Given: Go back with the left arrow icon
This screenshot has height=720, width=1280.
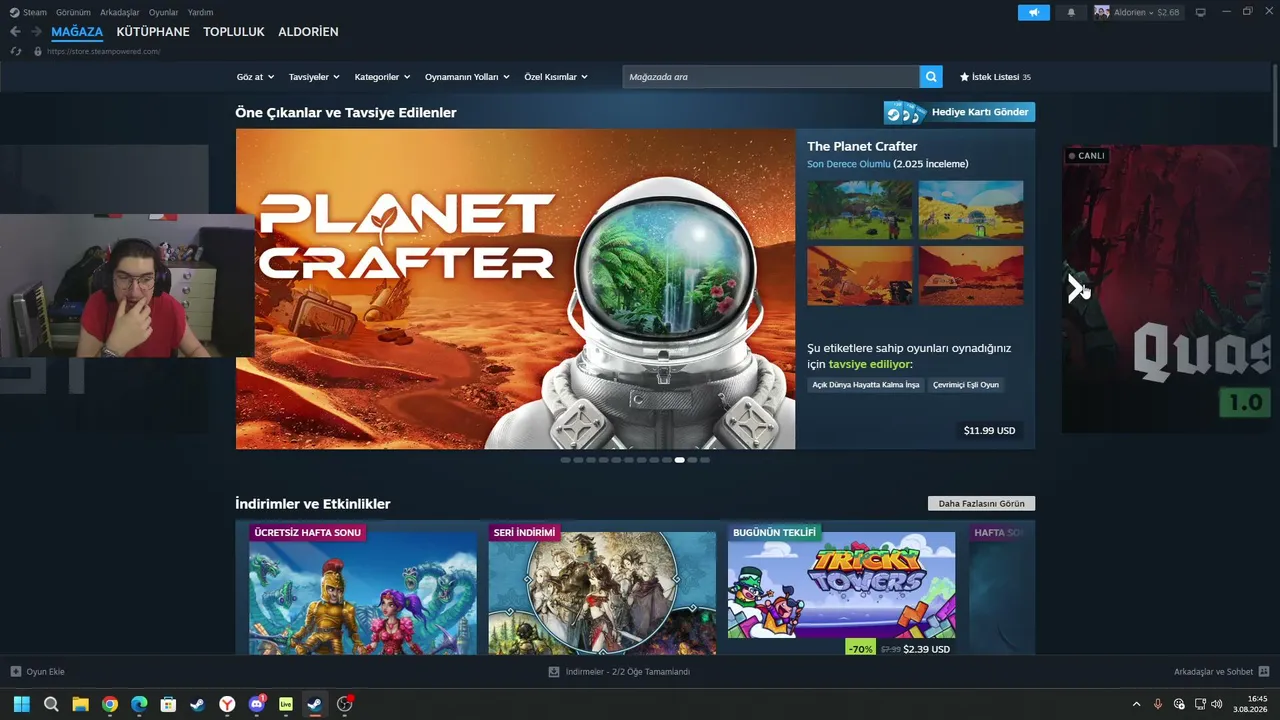Looking at the screenshot, I should [x=15, y=32].
